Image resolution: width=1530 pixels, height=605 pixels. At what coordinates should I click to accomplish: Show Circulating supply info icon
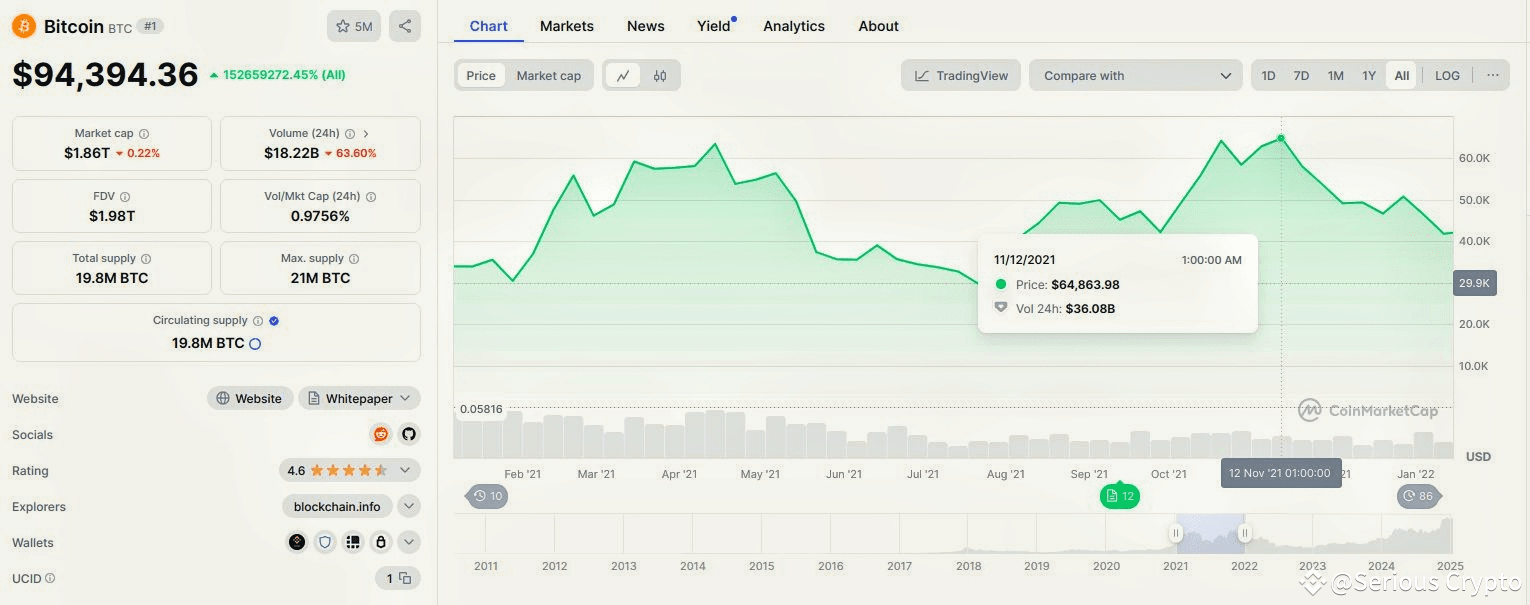point(258,321)
